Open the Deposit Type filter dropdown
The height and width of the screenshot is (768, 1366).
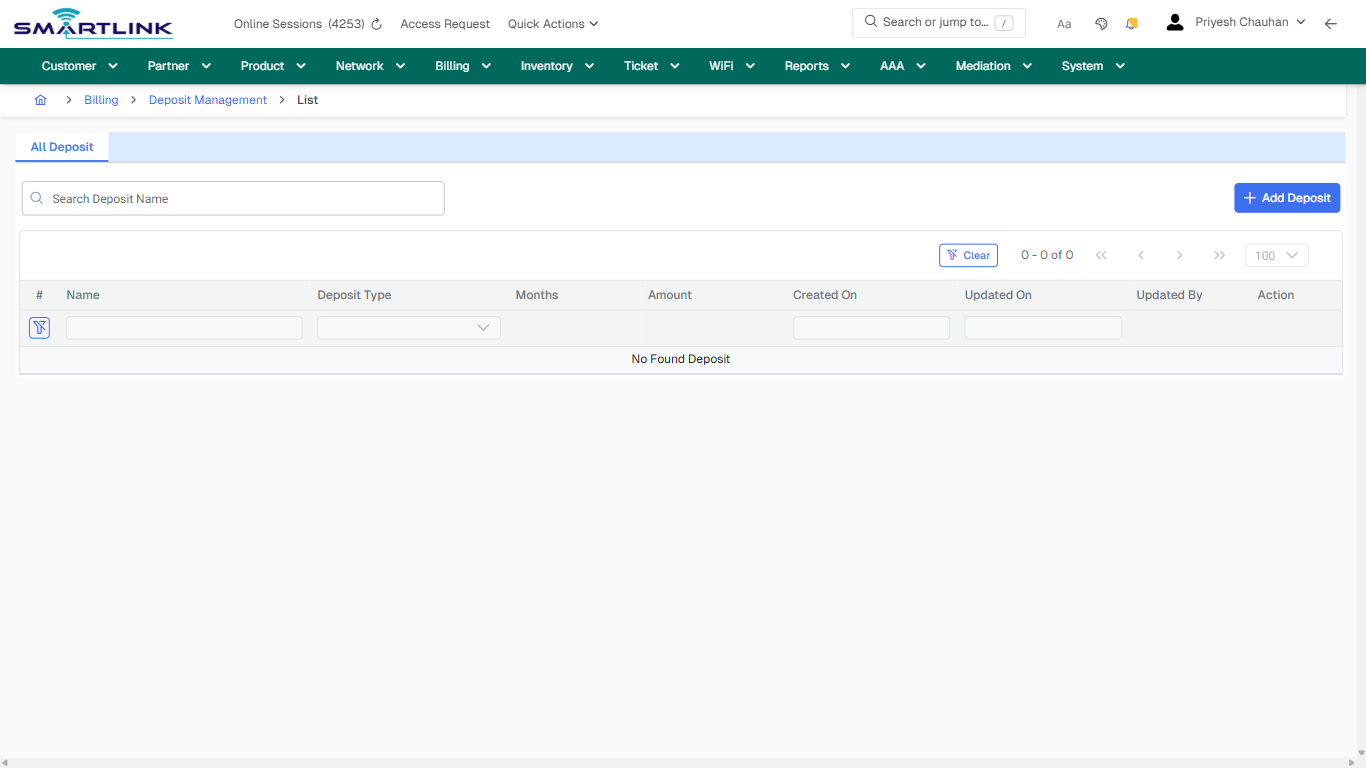[408, 327]
